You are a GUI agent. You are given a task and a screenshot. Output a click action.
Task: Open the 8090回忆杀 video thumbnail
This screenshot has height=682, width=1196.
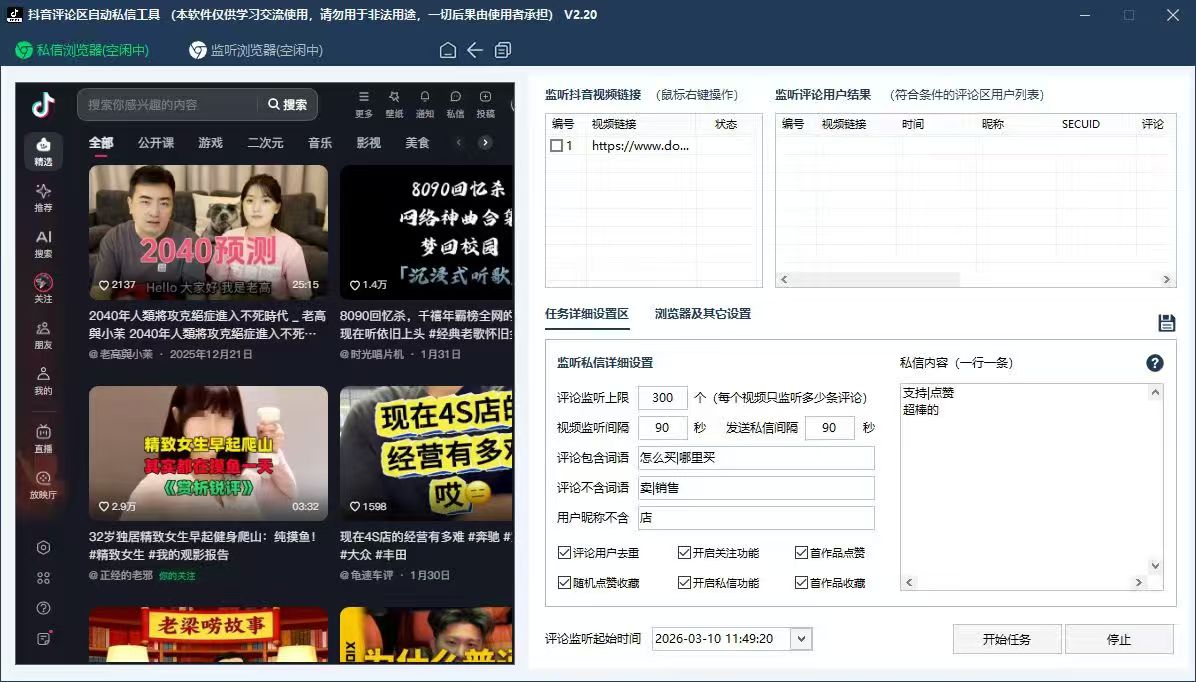(x=426, y=233)
